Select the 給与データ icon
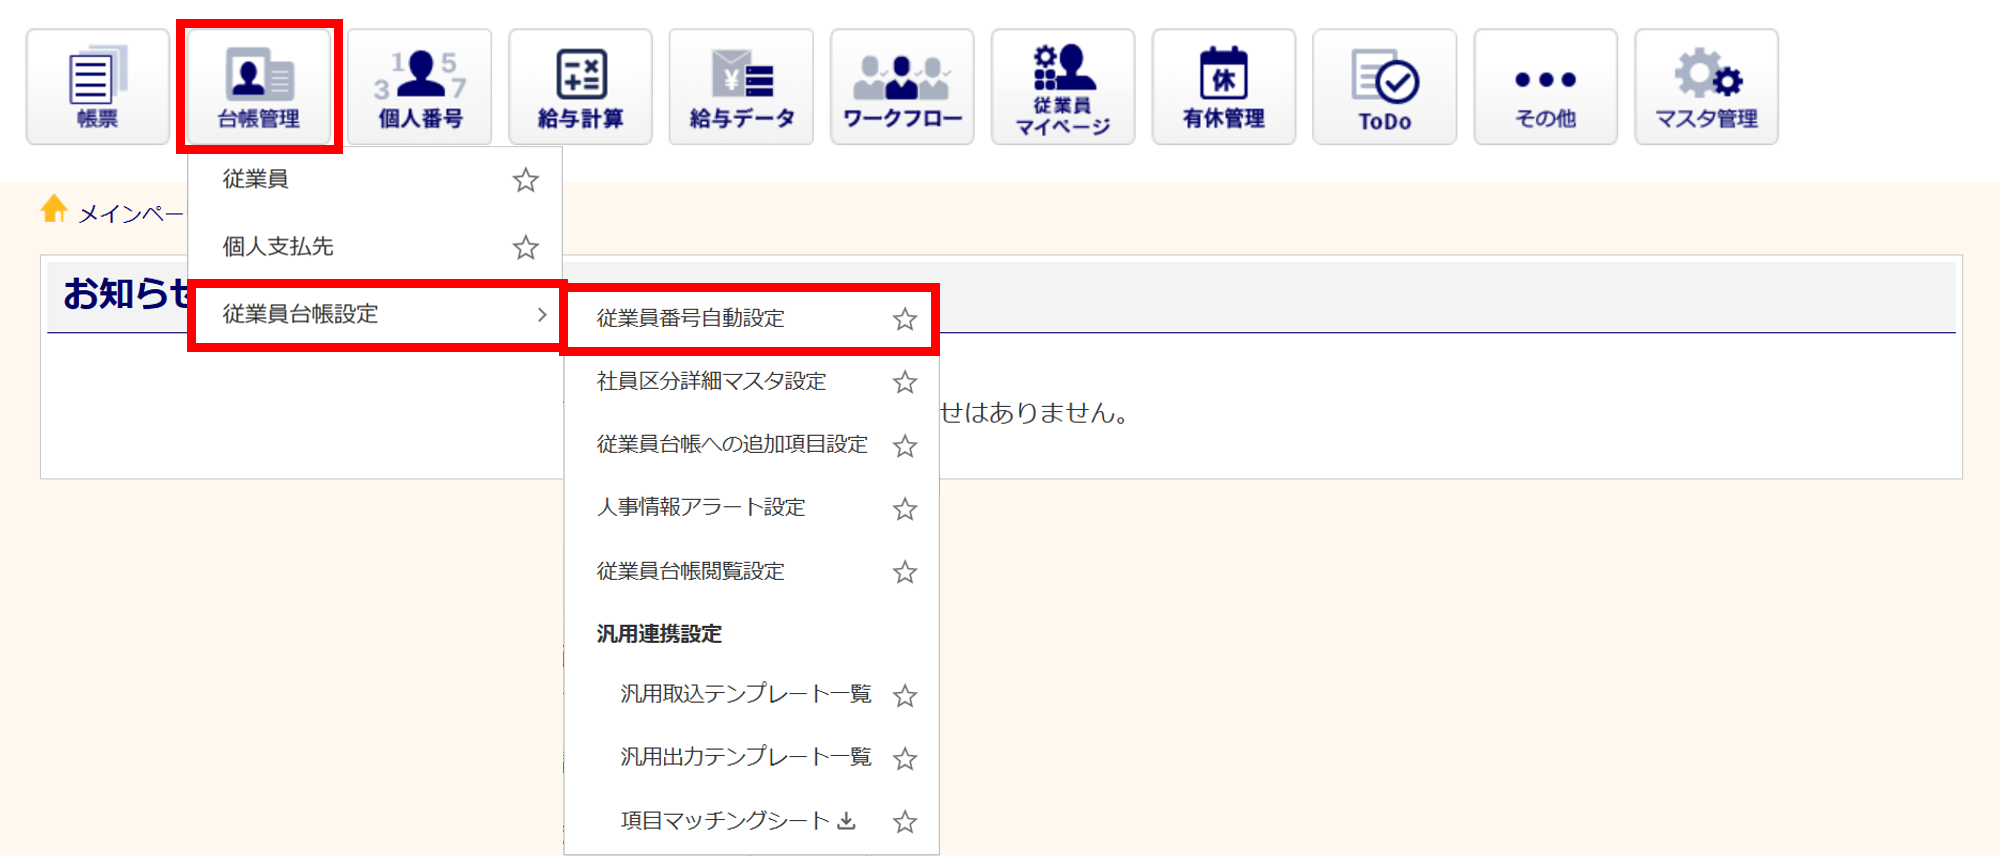This screenshot has width=2000, height=856. point(741,87)
